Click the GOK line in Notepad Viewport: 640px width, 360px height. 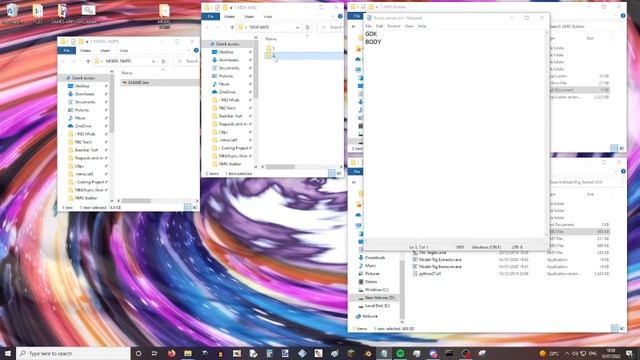[371, 34]
